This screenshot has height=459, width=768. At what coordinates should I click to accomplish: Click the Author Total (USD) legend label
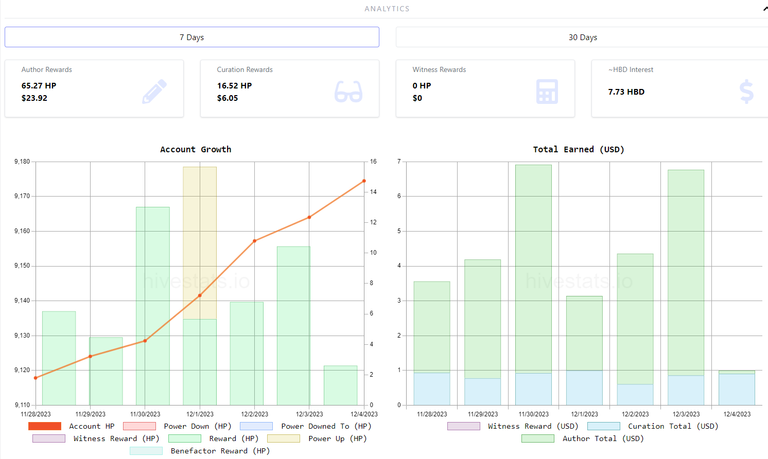603,438
